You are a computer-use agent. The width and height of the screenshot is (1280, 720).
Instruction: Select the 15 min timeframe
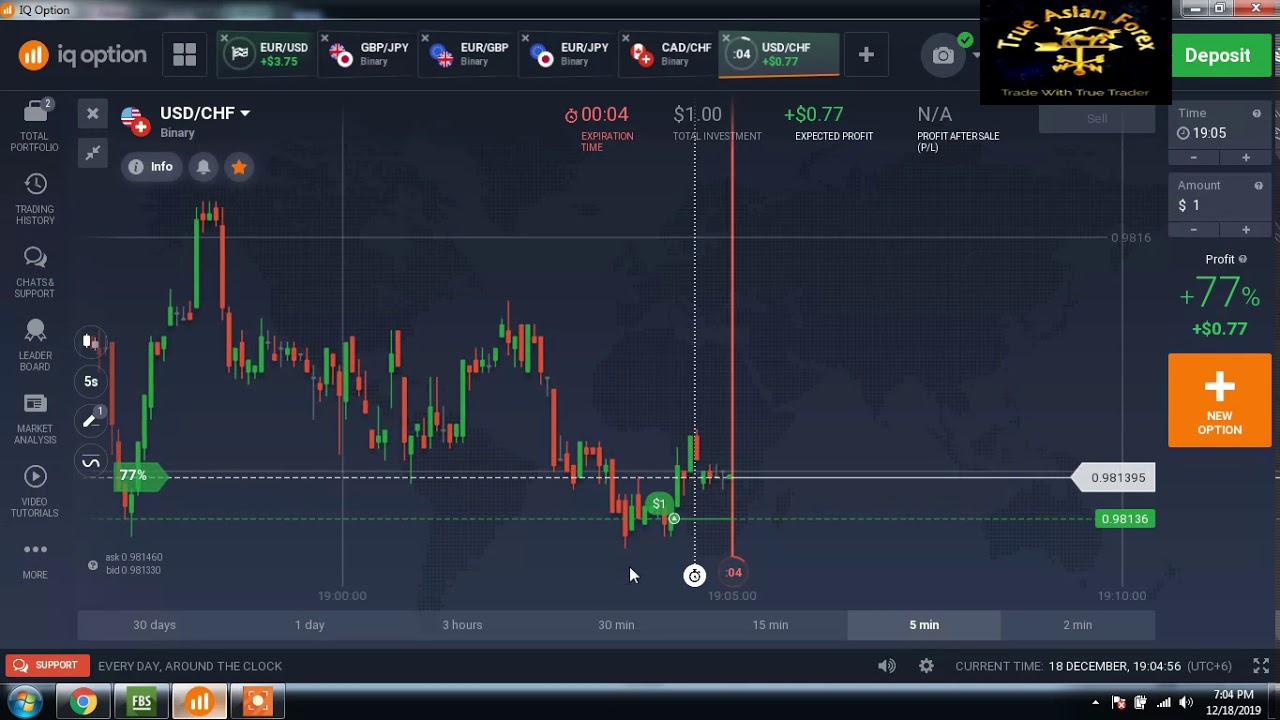tap(771, 625)
